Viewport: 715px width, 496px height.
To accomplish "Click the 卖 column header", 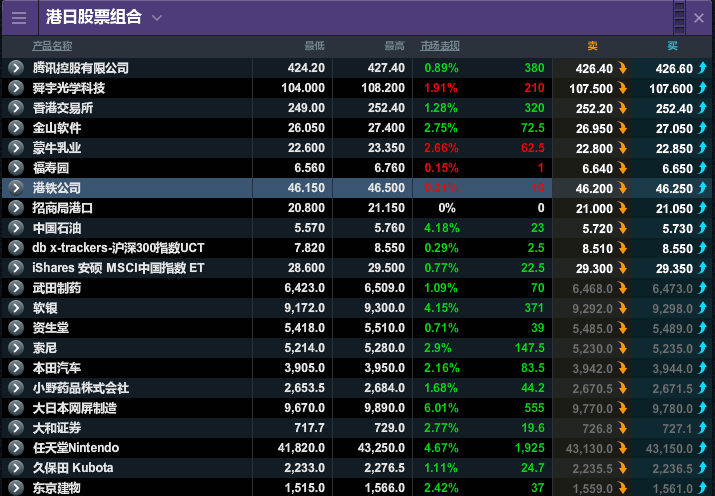I will 592,46.
